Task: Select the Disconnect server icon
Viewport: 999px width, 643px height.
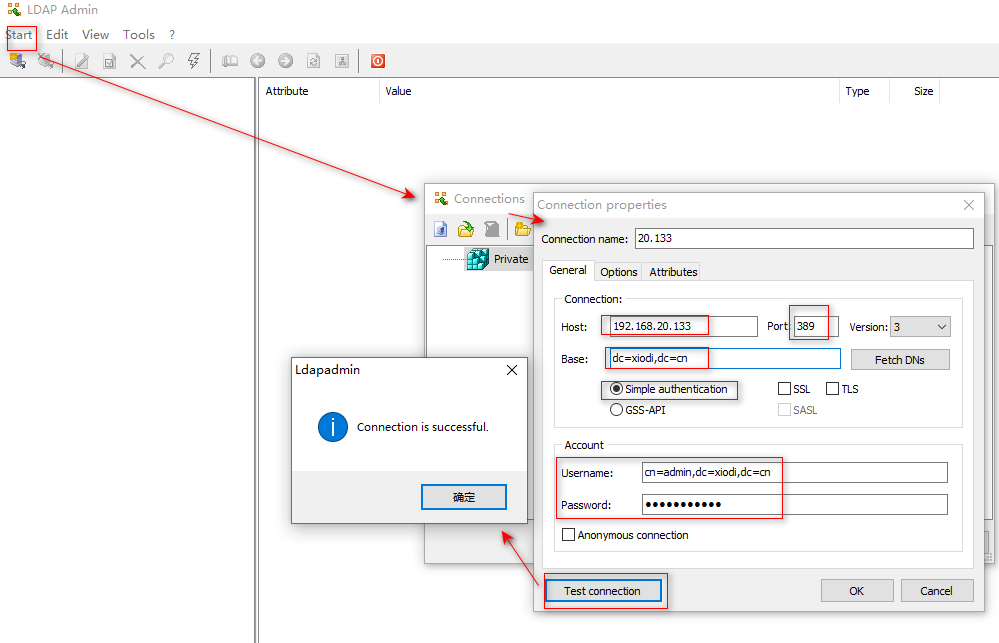Action: click(43, 60)
